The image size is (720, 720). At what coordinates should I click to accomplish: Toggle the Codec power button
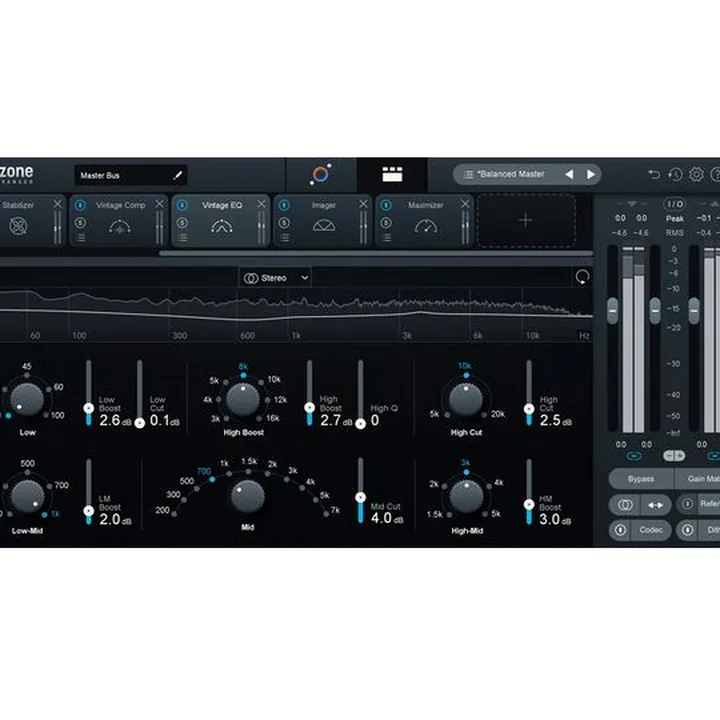click(x=620, y=530)
